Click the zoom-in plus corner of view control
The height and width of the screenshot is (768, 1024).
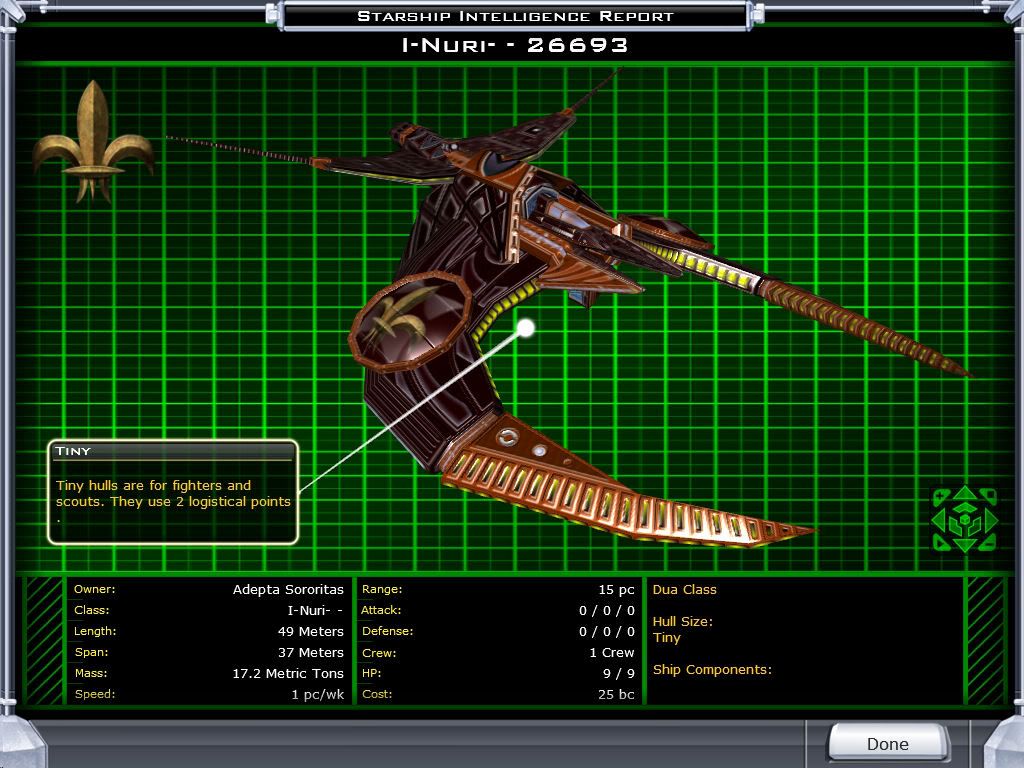click(940, 498)
